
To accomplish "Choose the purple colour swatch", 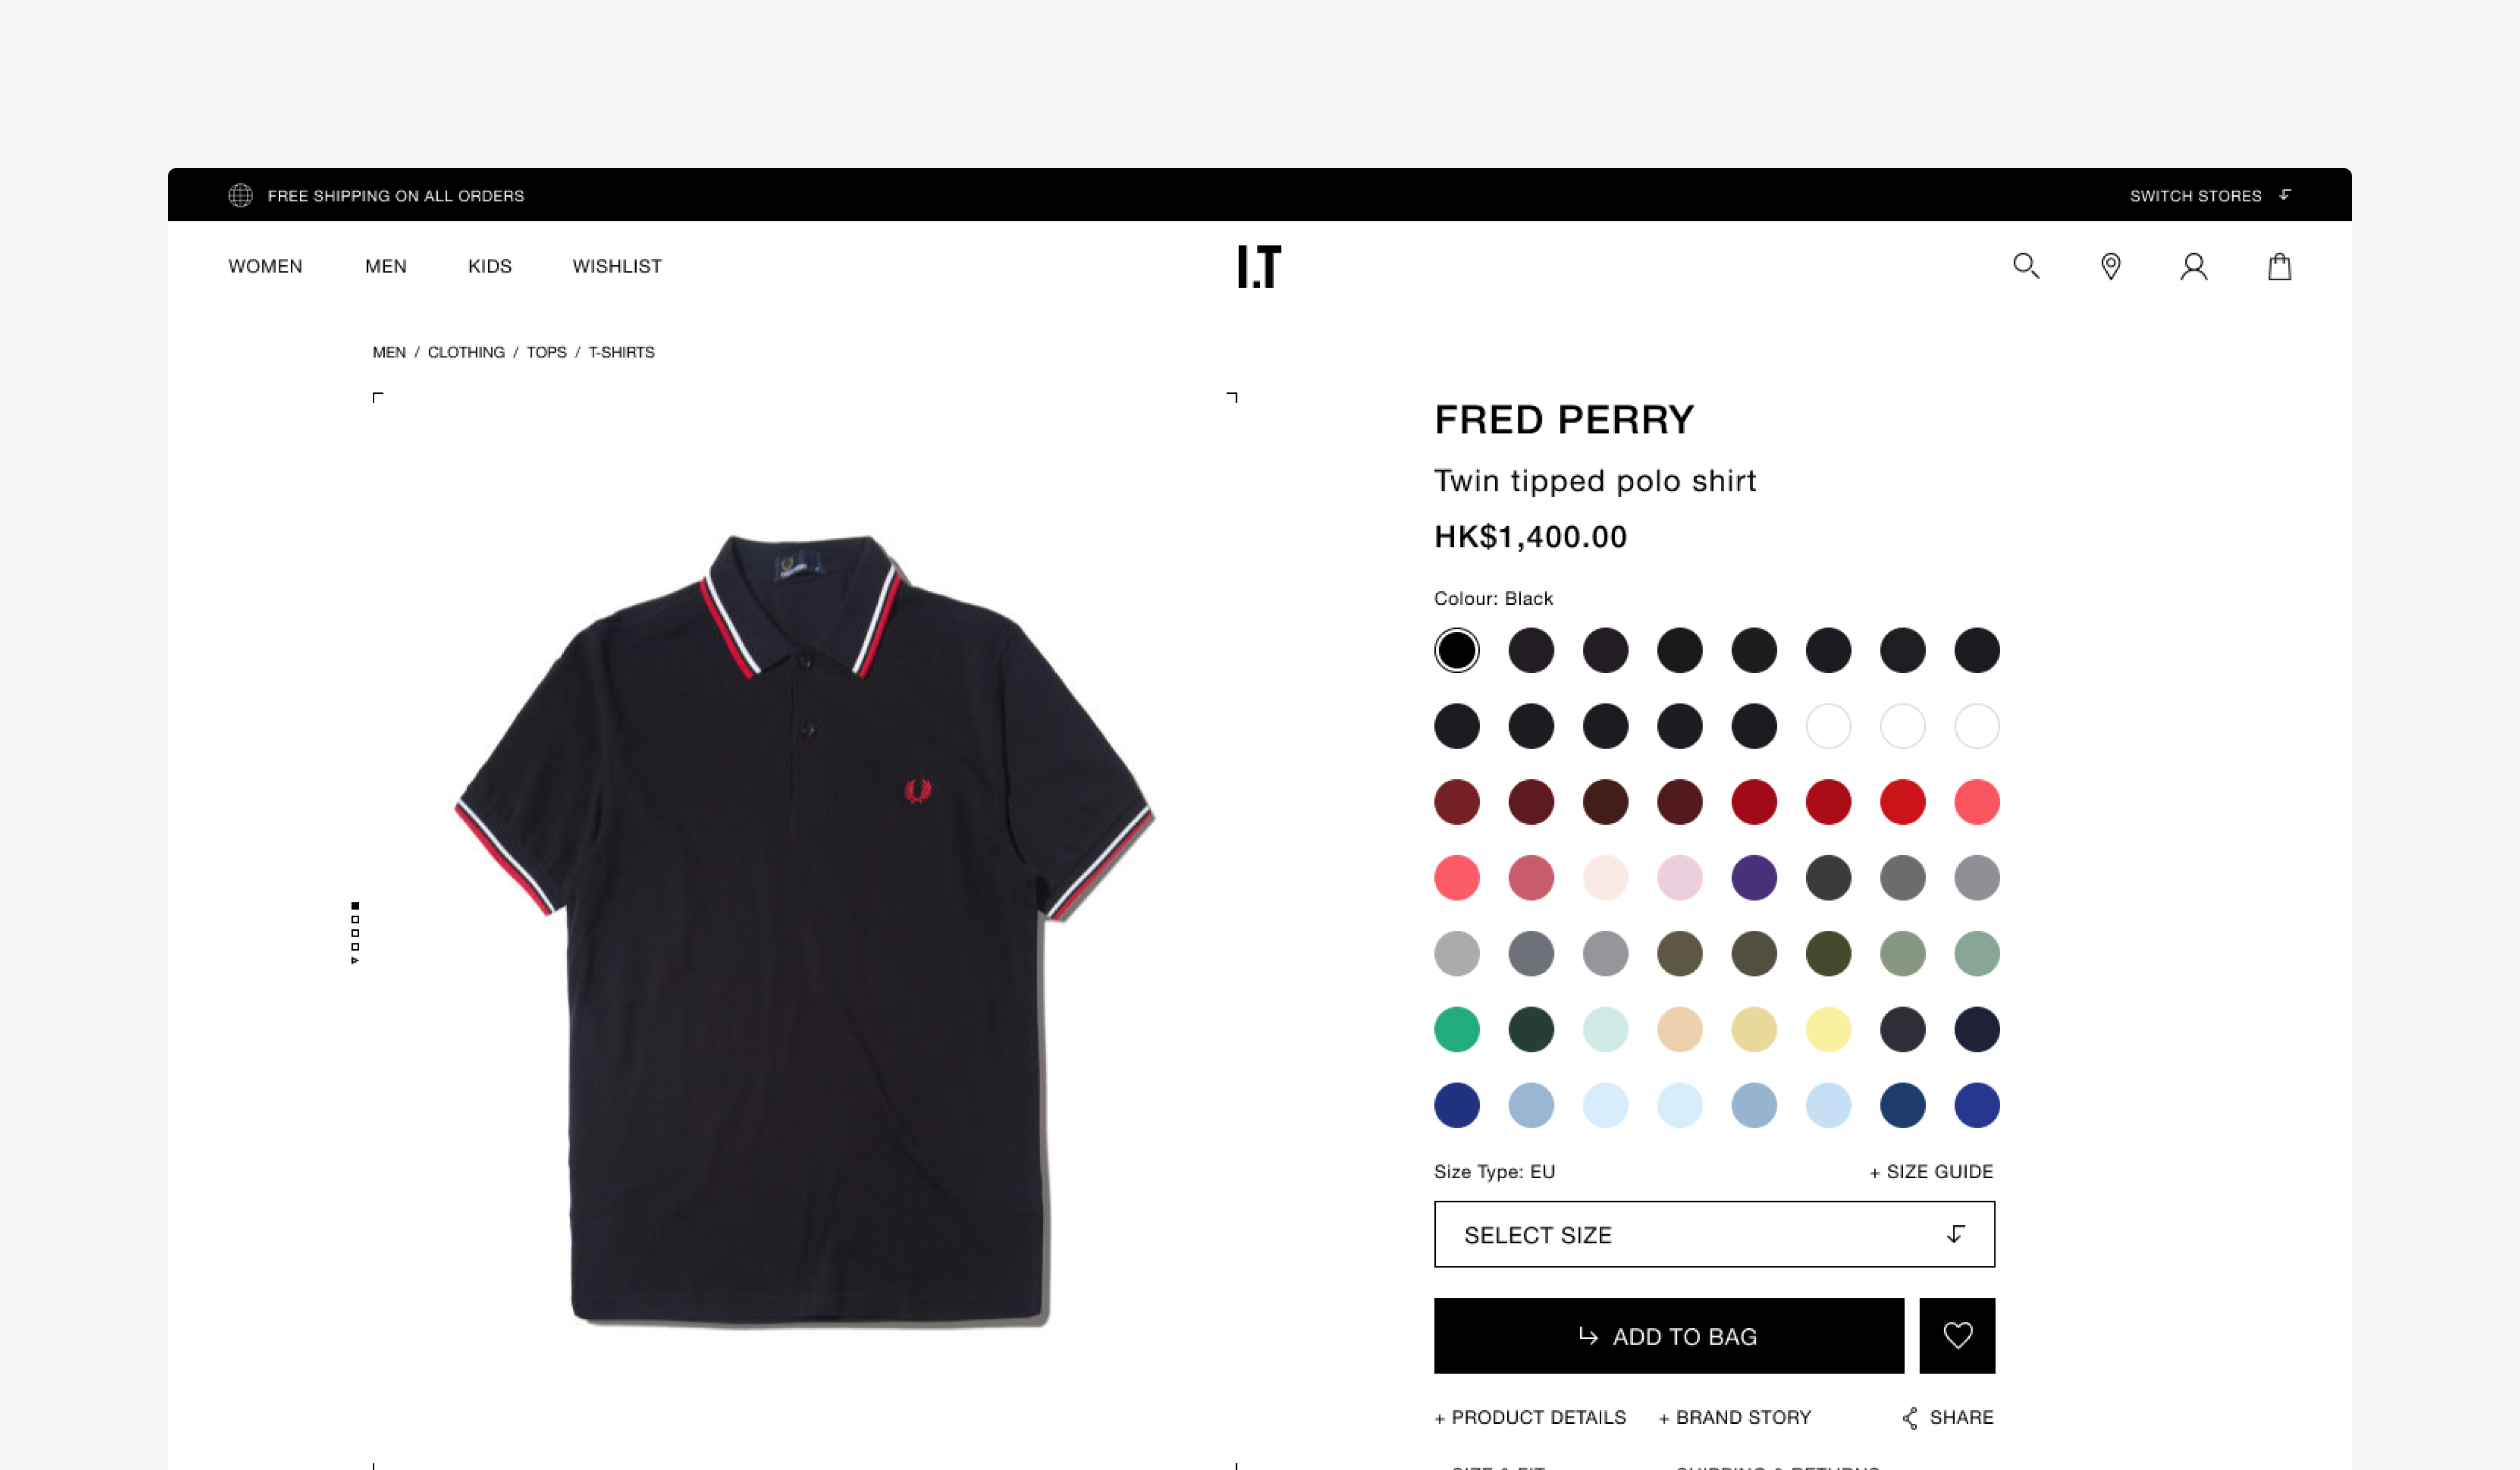I will point(1754,878).
